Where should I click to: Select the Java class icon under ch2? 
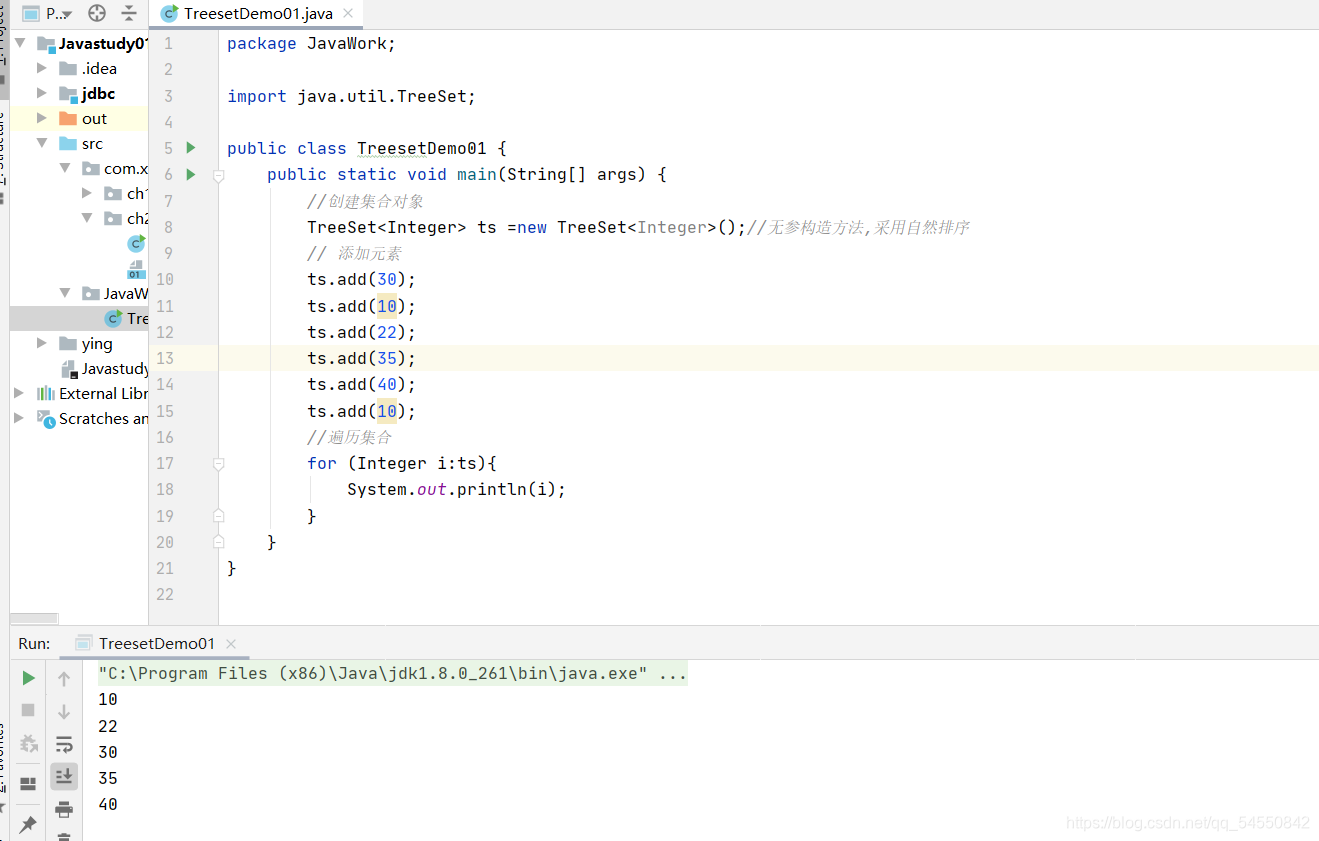136,243
